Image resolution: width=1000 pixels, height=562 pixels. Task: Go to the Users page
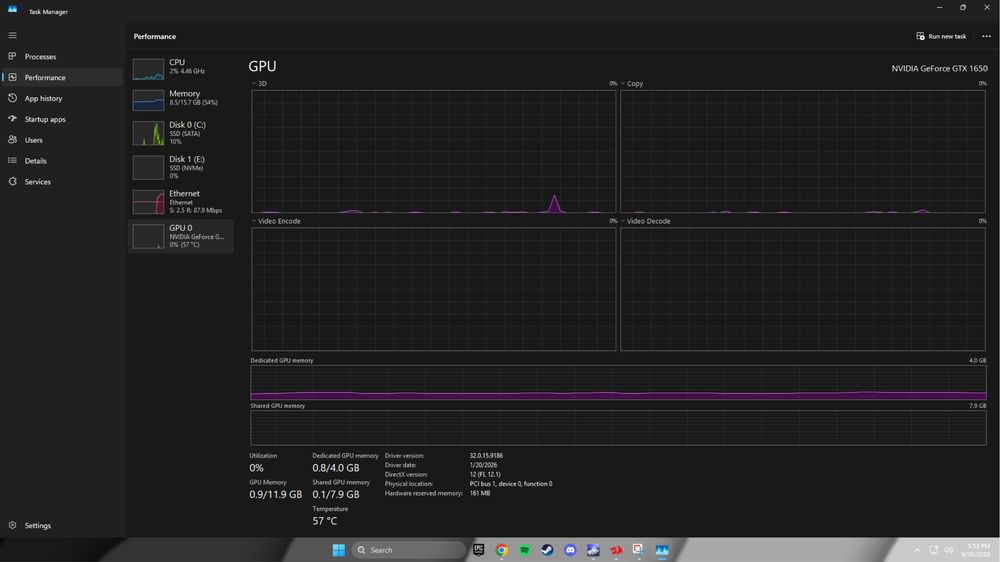(62, 140)
